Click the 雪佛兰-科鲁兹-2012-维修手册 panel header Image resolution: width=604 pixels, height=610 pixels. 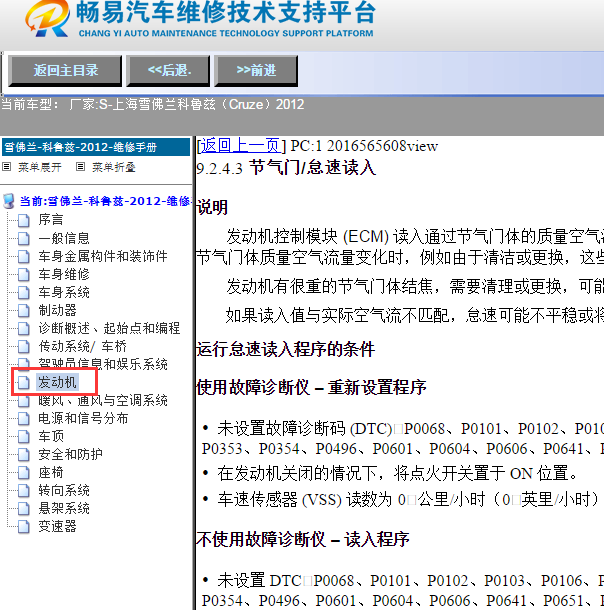pos(96,147)
